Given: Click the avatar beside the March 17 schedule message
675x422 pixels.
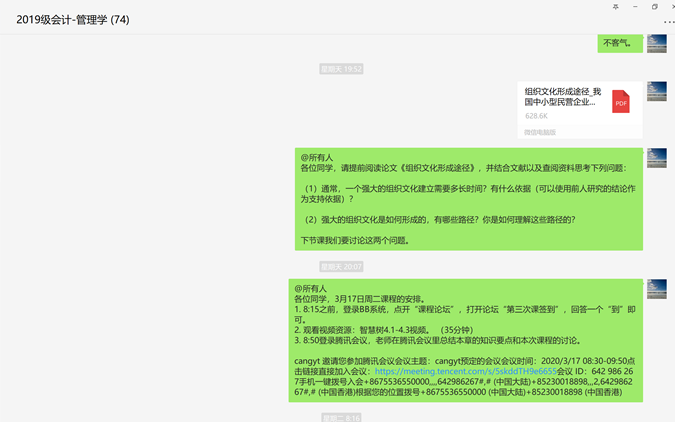Looking at the screenshot, I should click(656, 289).
